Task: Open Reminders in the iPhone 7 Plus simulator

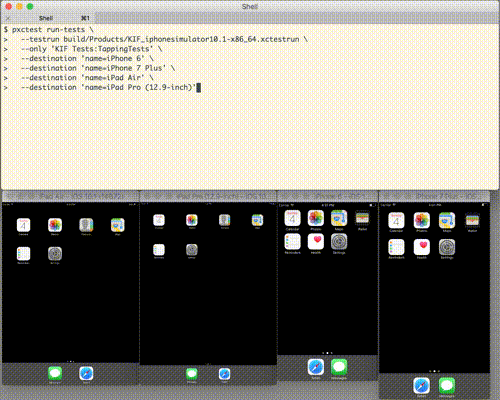Action: click(x=396, y=247)
